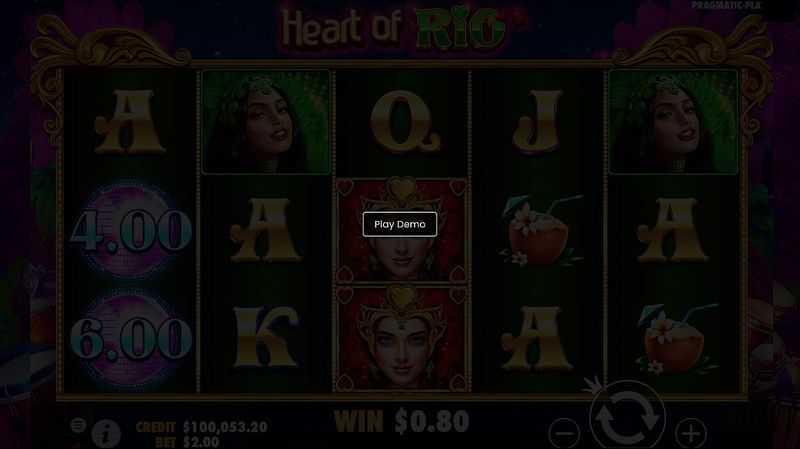Hit the circular spin arrows button
The height and width of the screenshot is (449, 800).
[627, 416]
